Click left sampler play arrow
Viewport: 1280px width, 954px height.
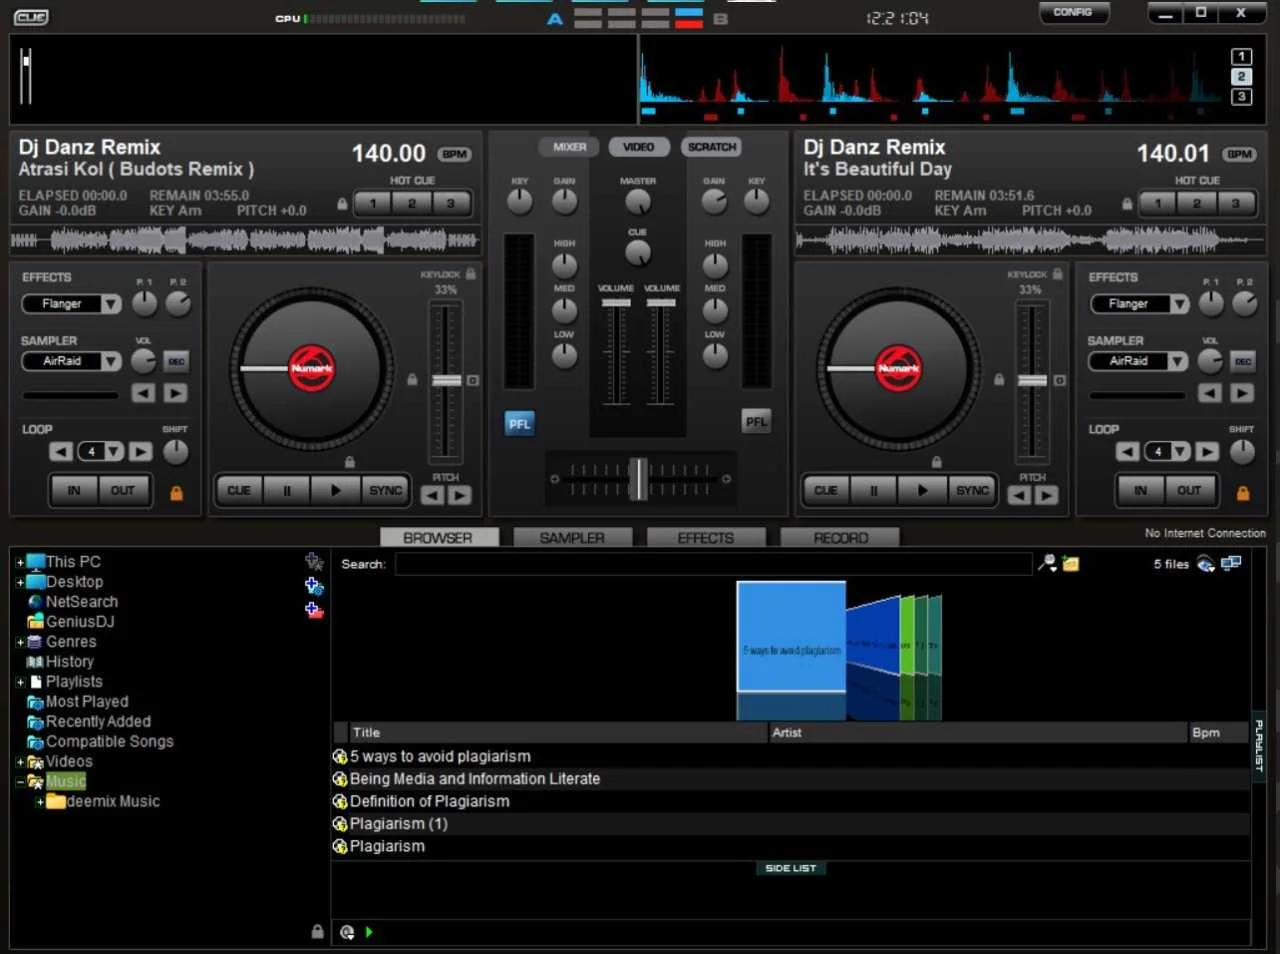point(176,394)
